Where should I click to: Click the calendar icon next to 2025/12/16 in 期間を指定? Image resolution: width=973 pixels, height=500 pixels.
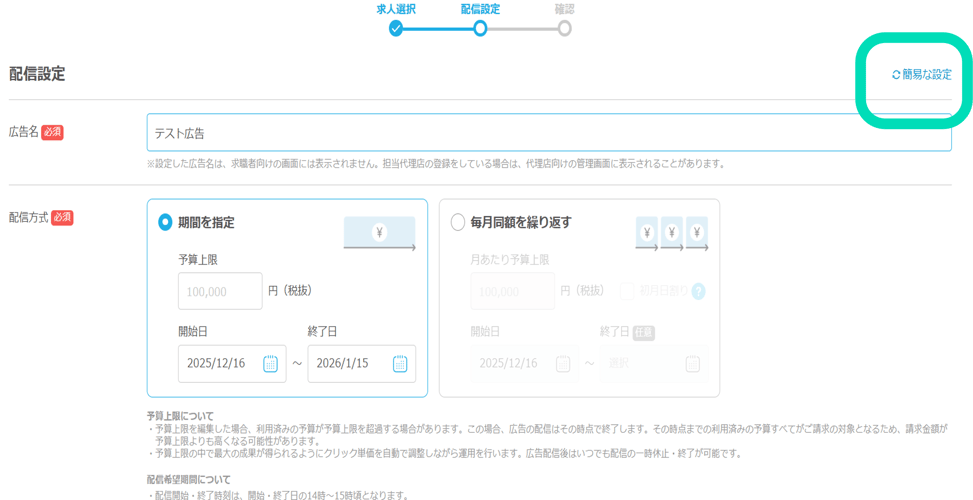[271, 364]
